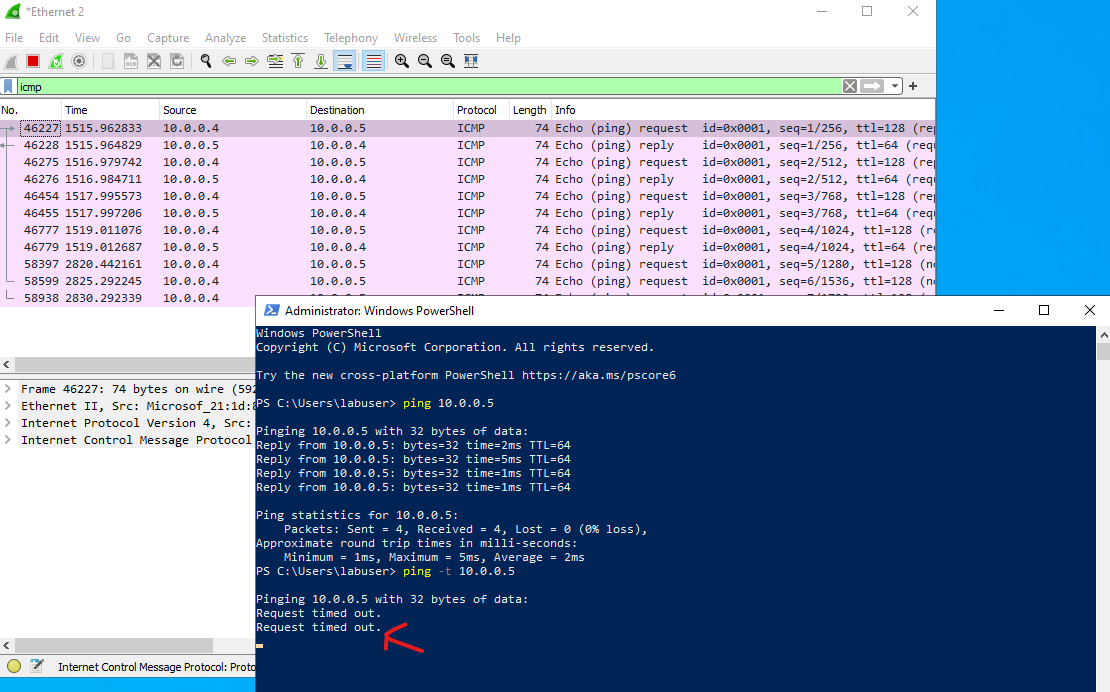Open the find packet magnifier tool
The width and height of the screenshot is (1110, 692).
(206, 62)
